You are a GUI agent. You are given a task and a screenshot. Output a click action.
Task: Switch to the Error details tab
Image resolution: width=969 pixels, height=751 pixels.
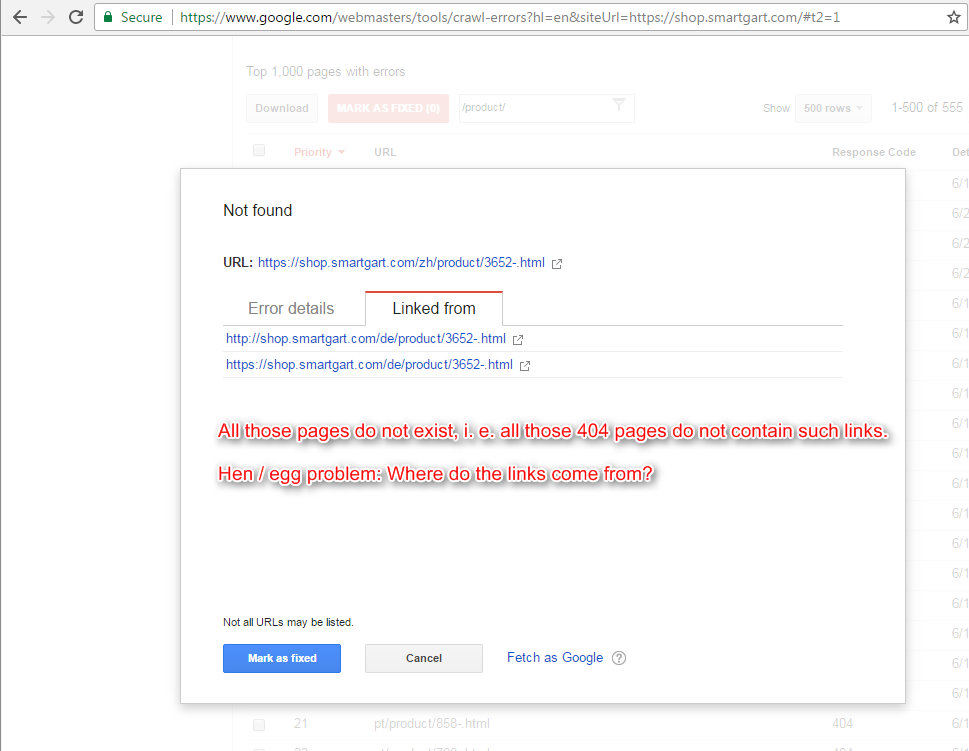click(x=291, y=308)
